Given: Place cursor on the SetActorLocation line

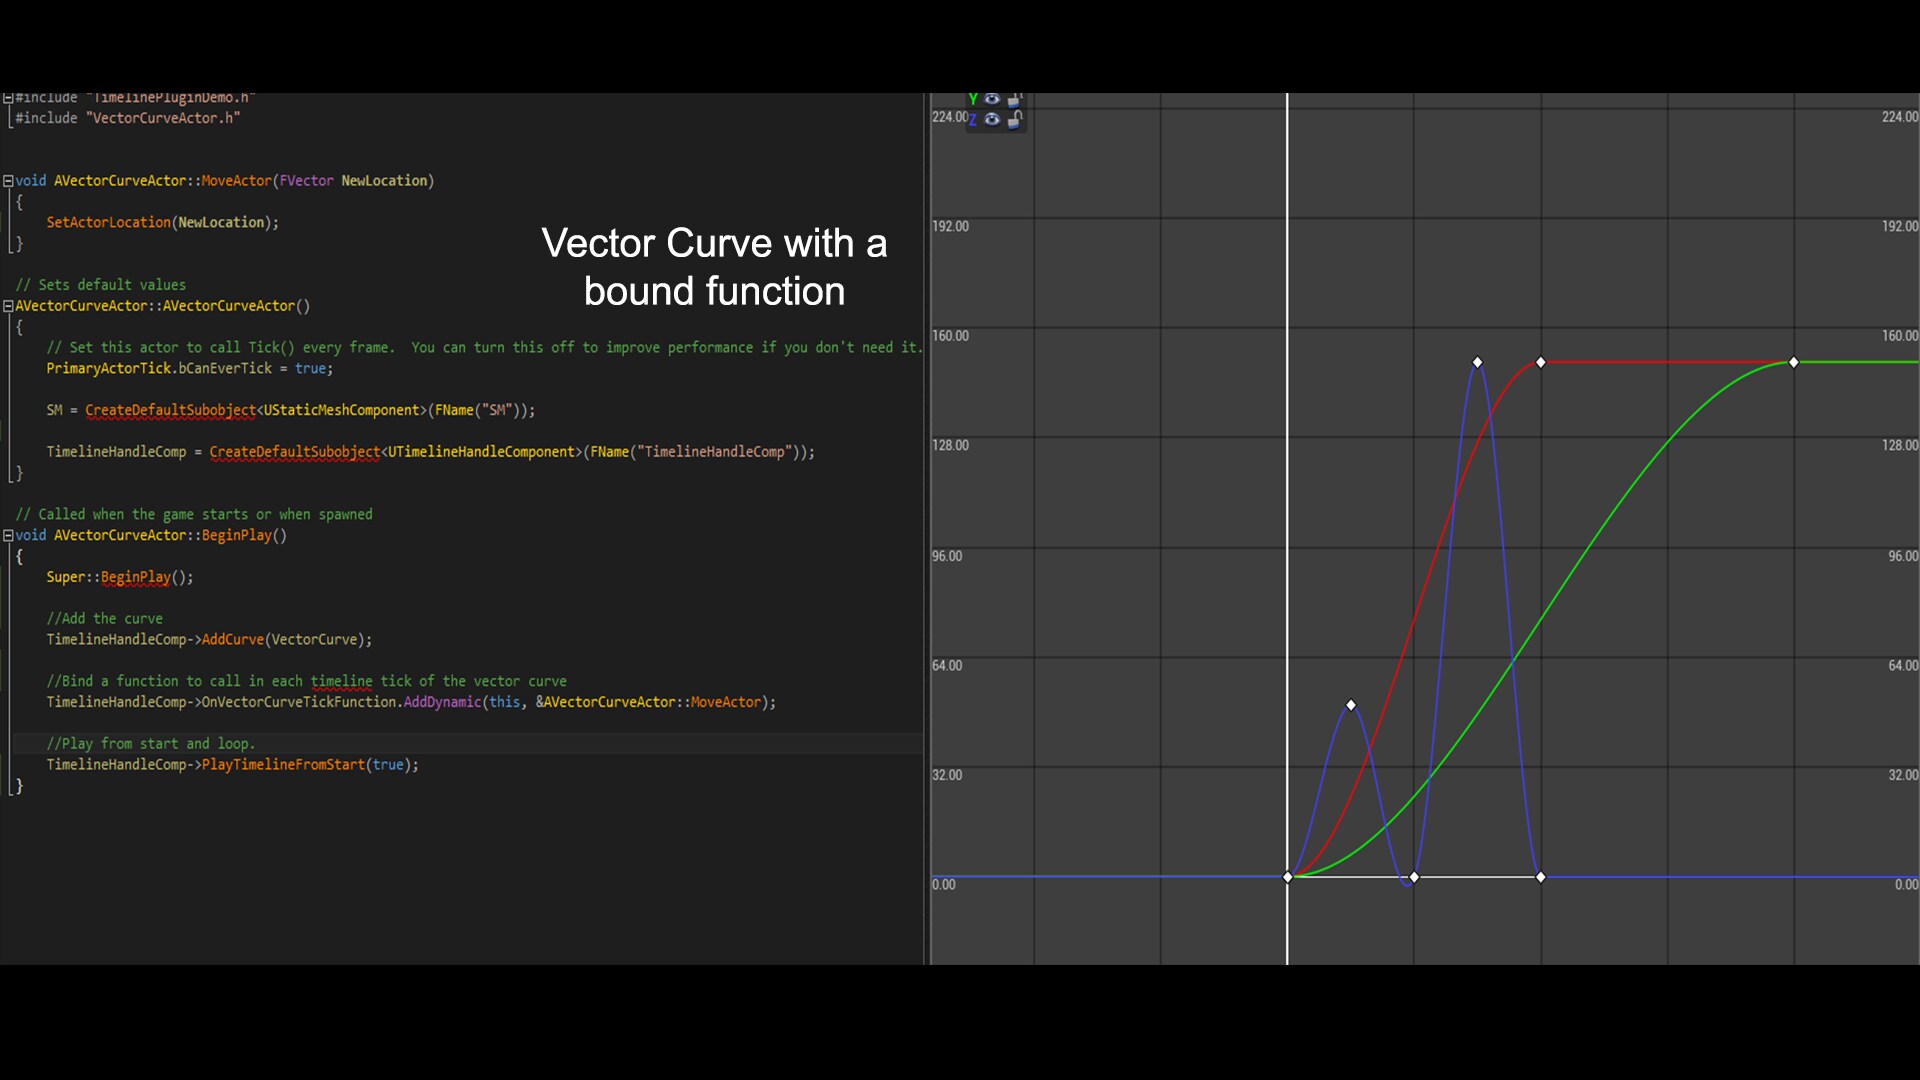Looking at the screenshot, I should [163, 222].
